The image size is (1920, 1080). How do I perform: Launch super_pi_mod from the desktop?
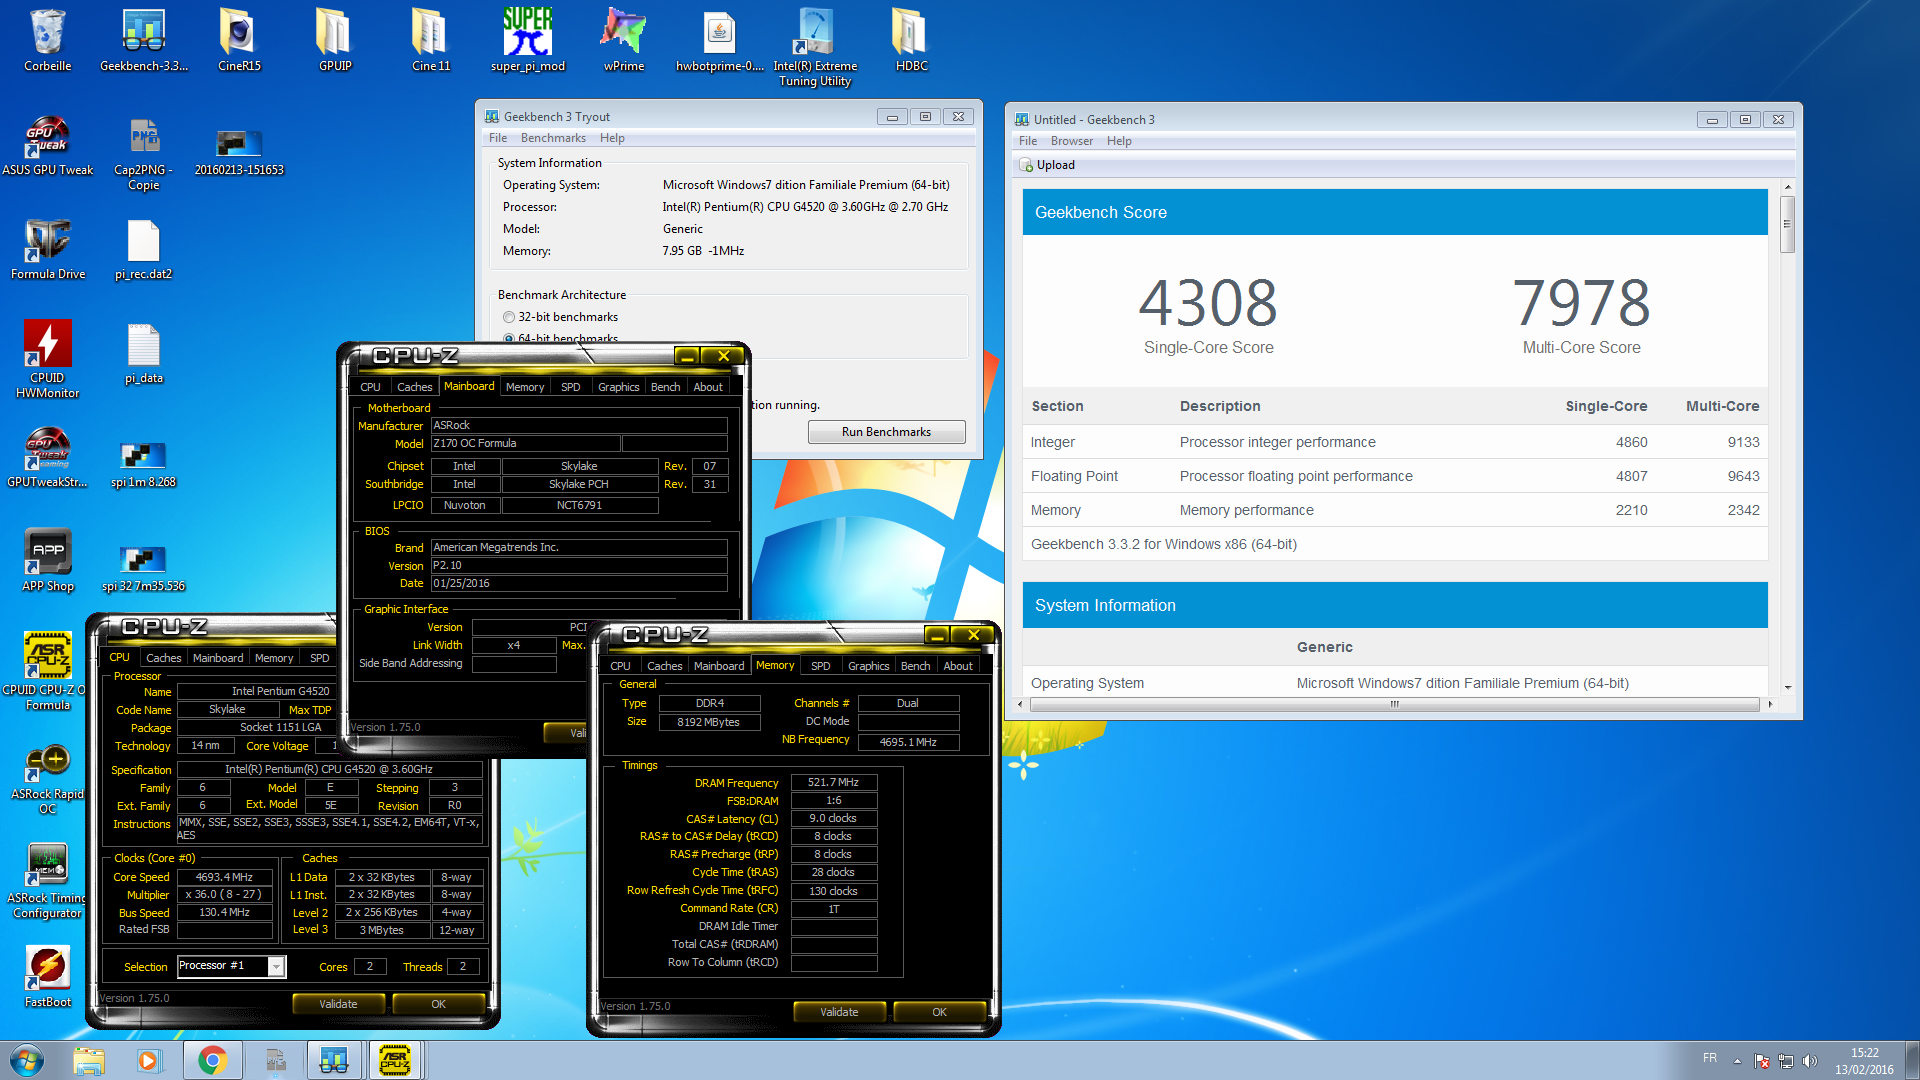[528, 40]
